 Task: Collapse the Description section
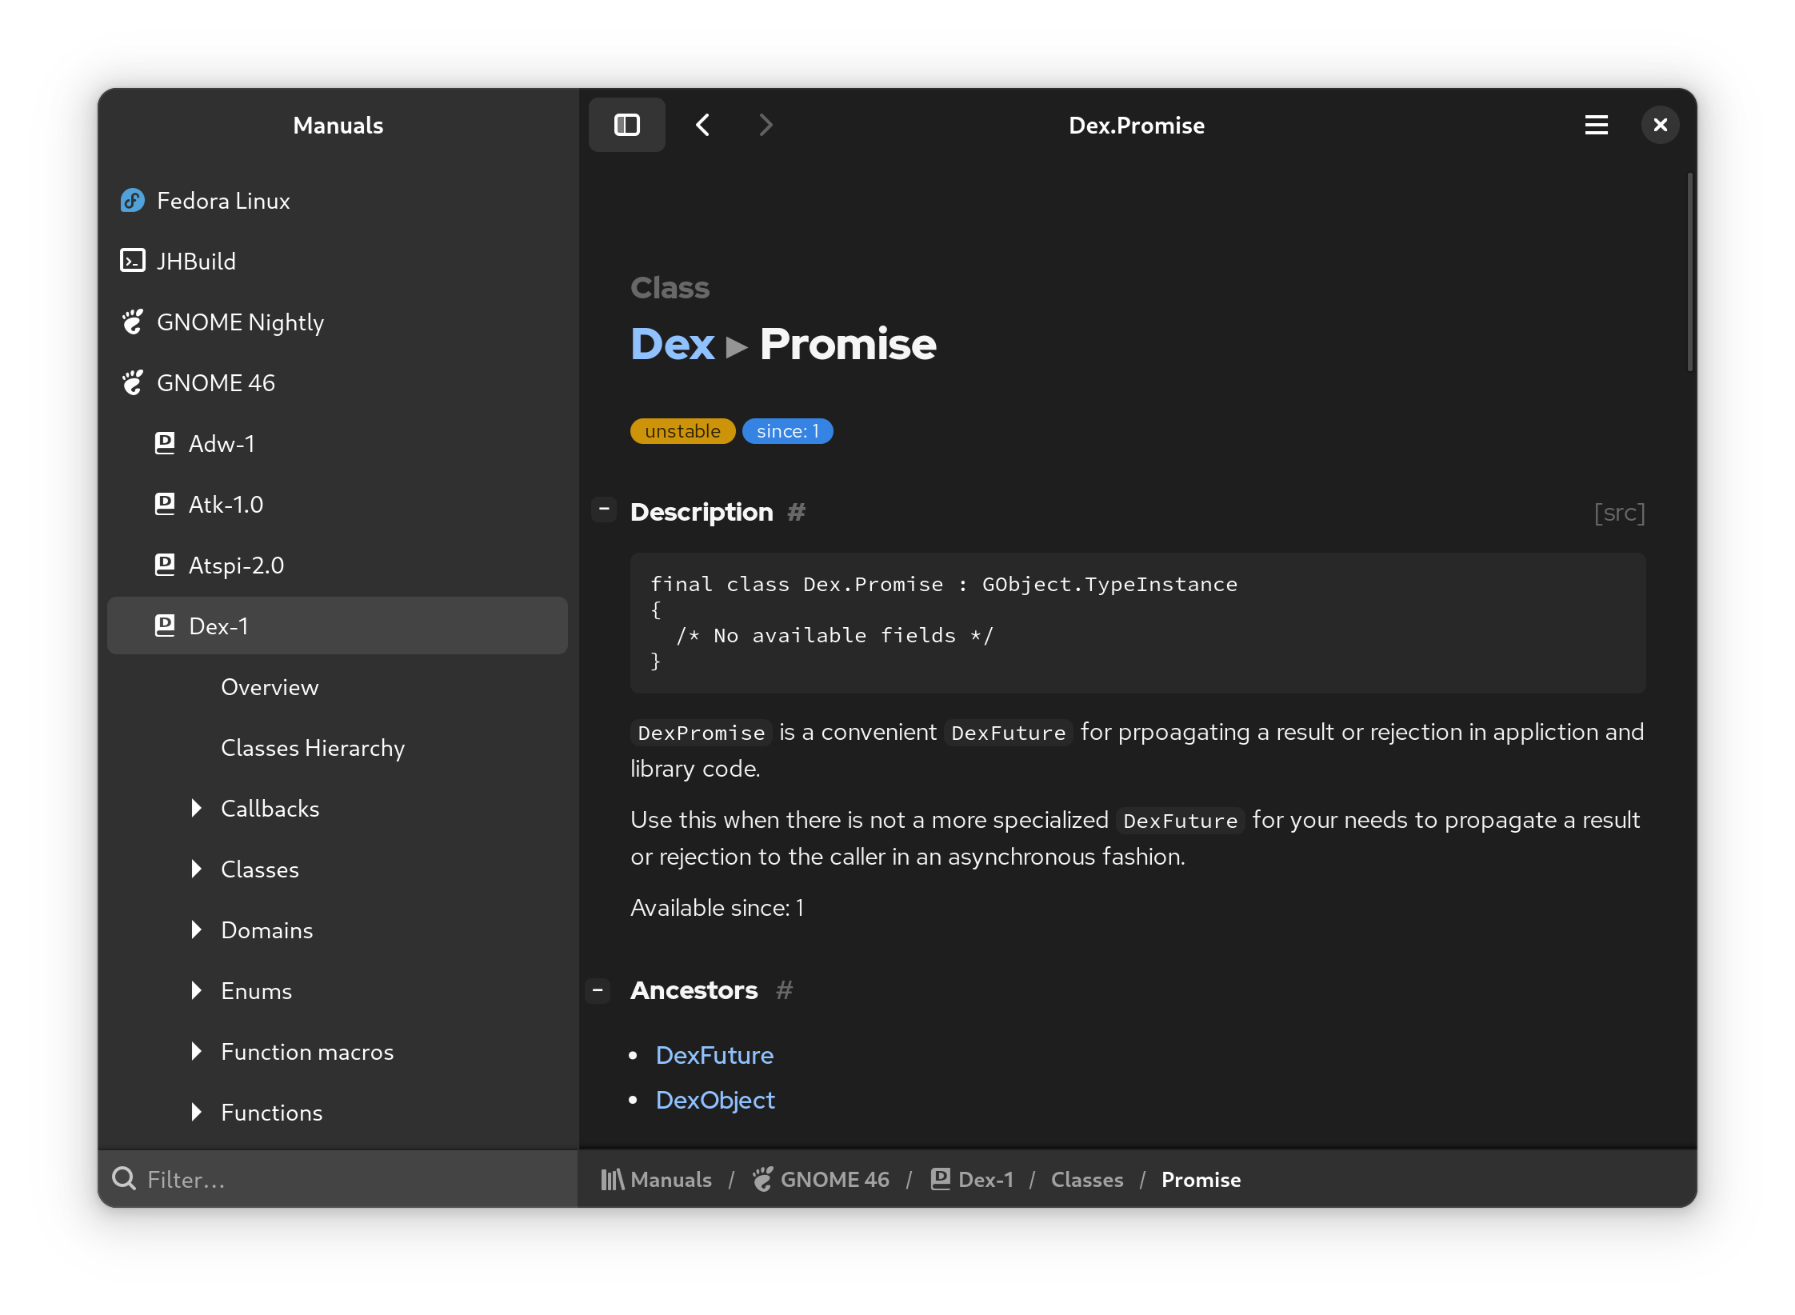click(603, 510)
